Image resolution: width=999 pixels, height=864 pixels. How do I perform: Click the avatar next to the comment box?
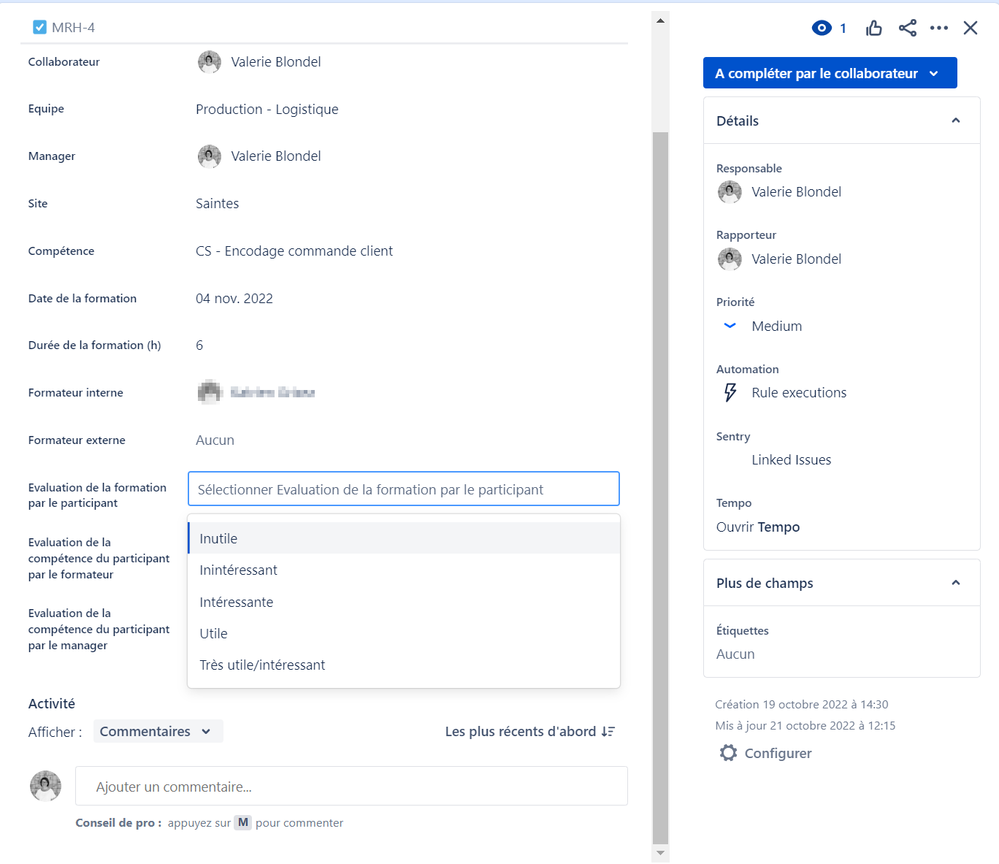(45, 786)
